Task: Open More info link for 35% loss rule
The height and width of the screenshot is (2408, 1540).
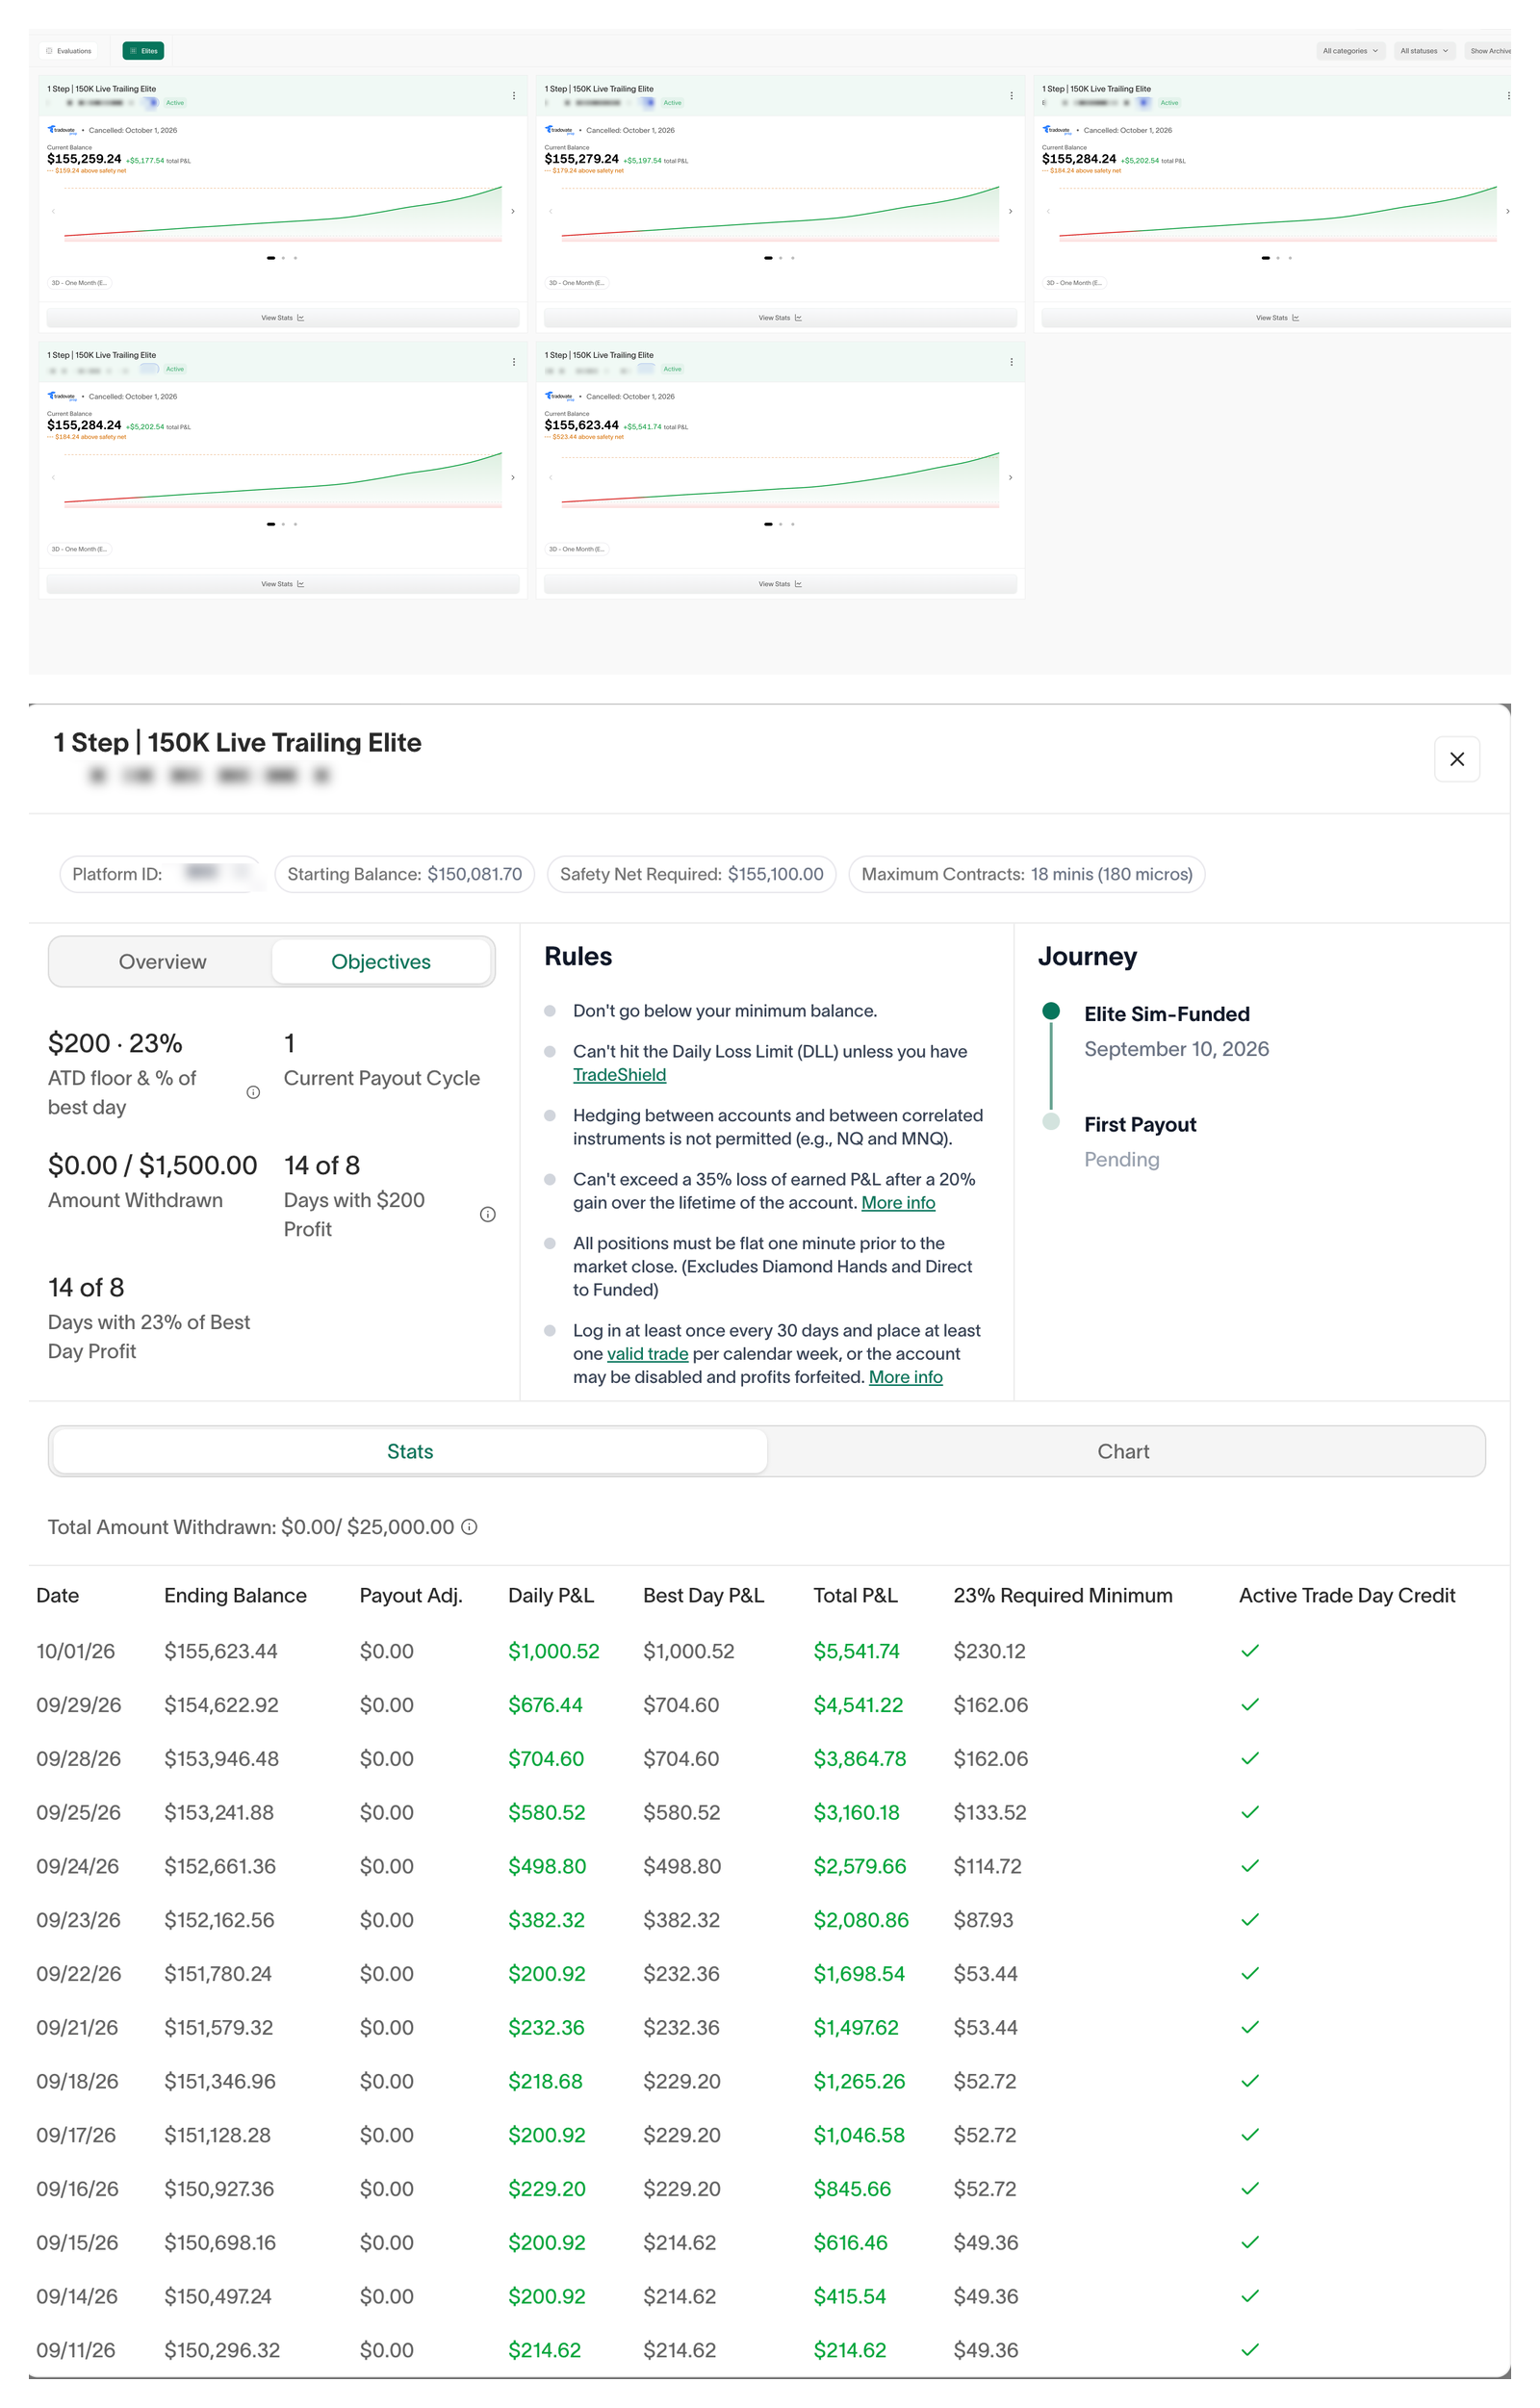Action: pyautogui.click(x=898, y=1203)
